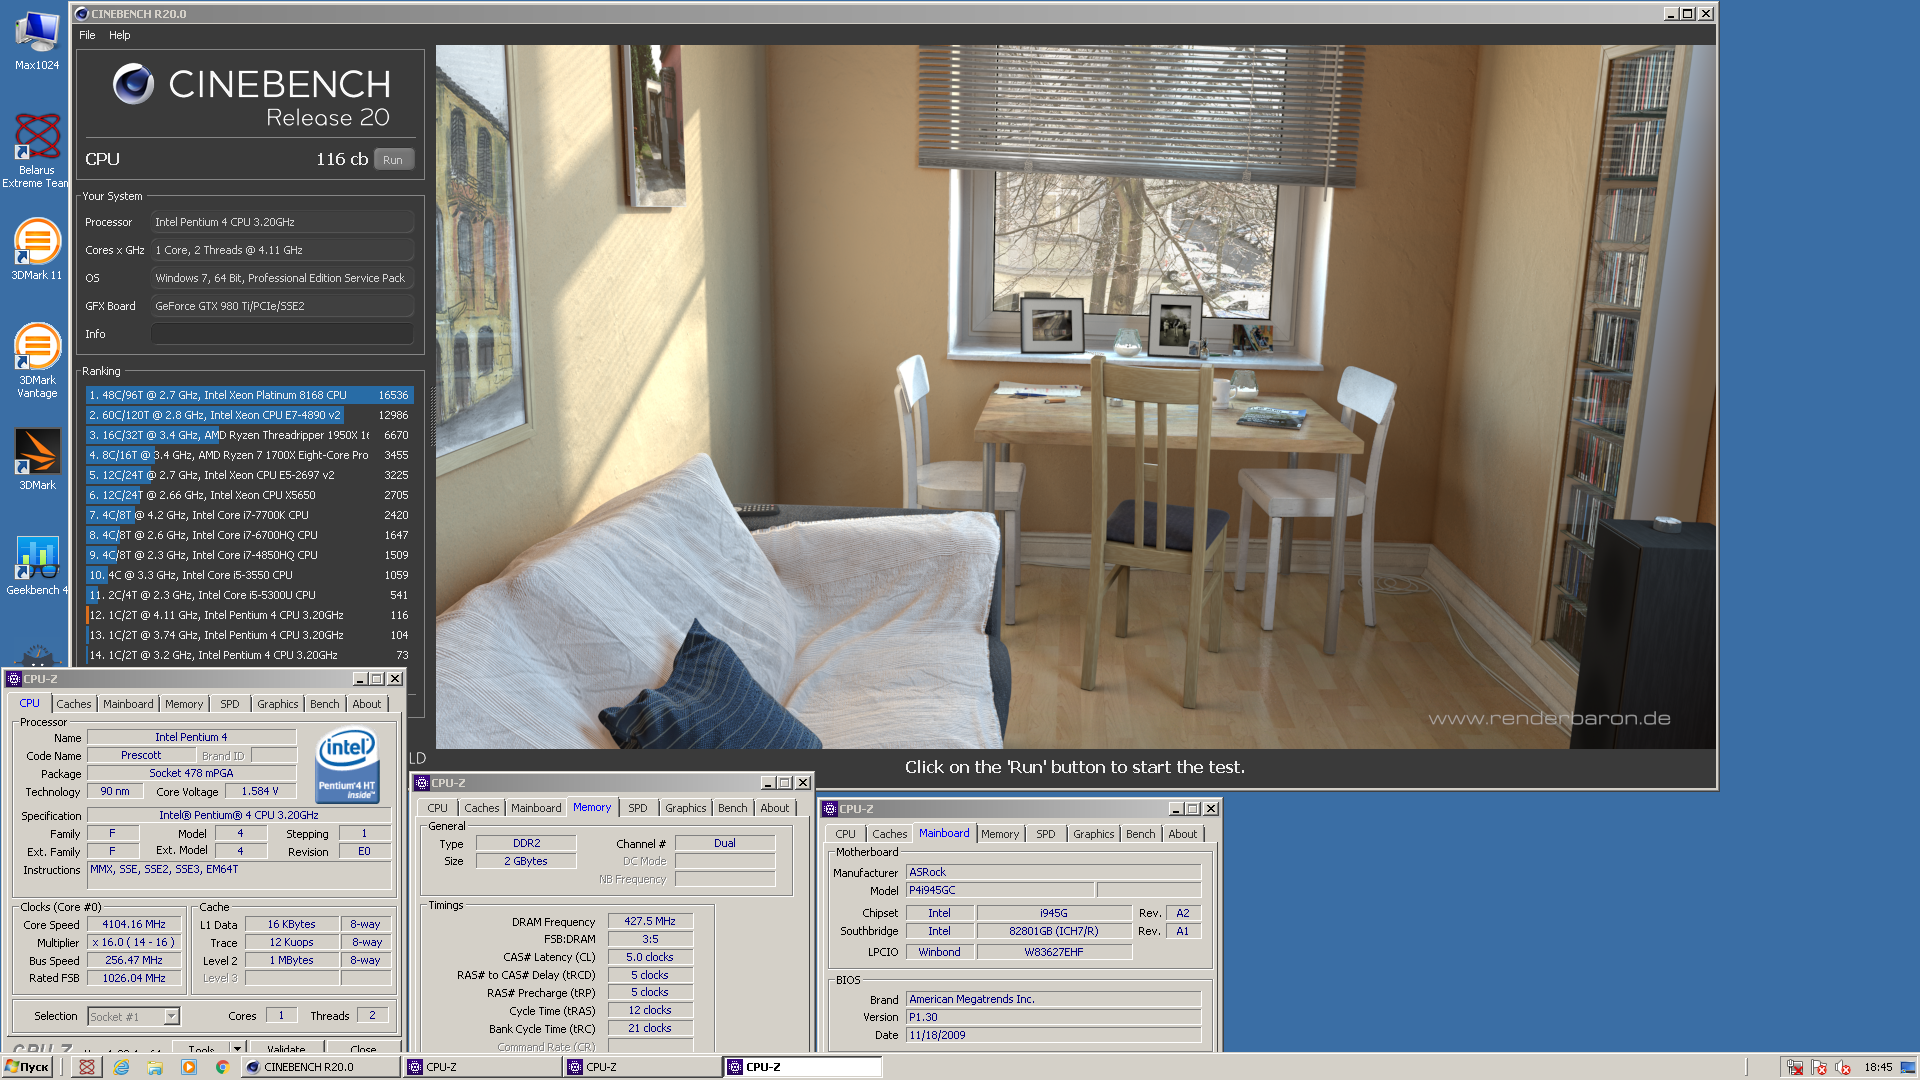The height and width of the screenshot is (1080, 1920).
Task: Click the first CPU-Z taskbar button
Action: pos(482,1067)
